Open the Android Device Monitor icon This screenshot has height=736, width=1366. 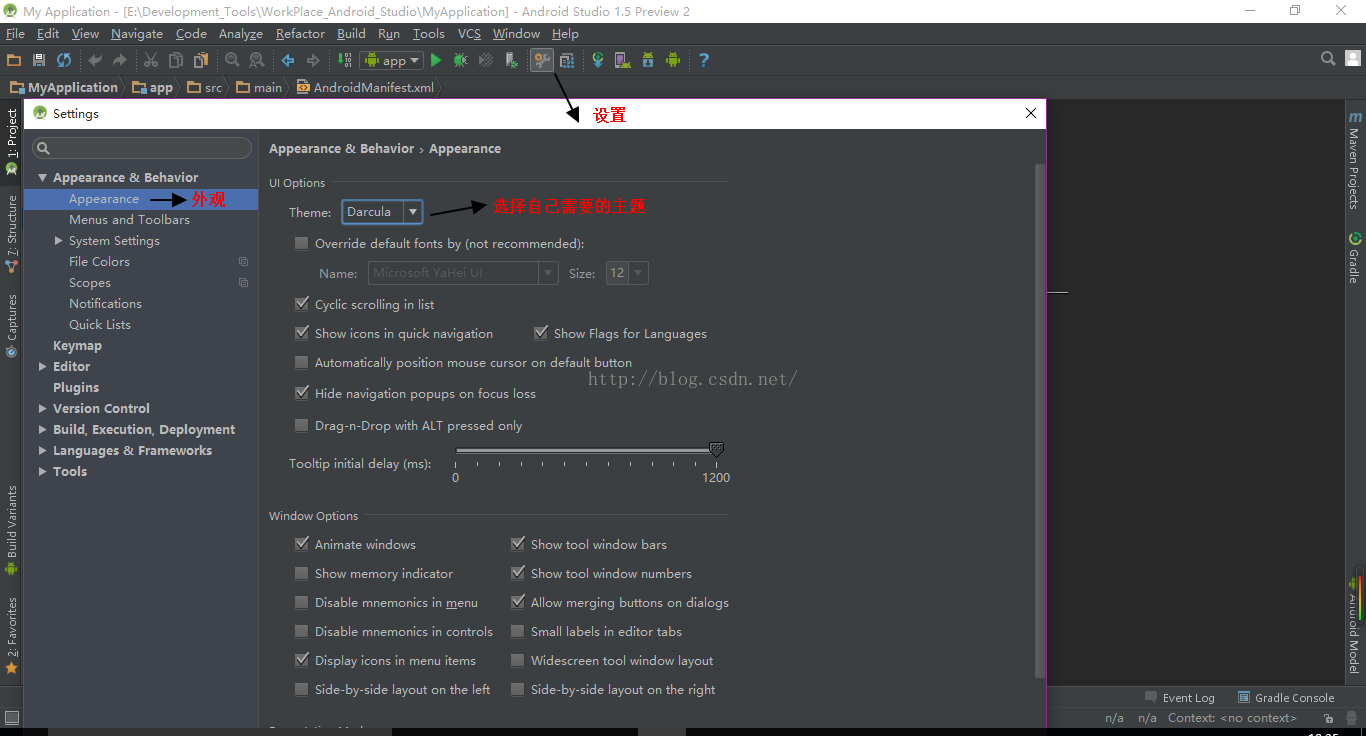tap(673, 60)
